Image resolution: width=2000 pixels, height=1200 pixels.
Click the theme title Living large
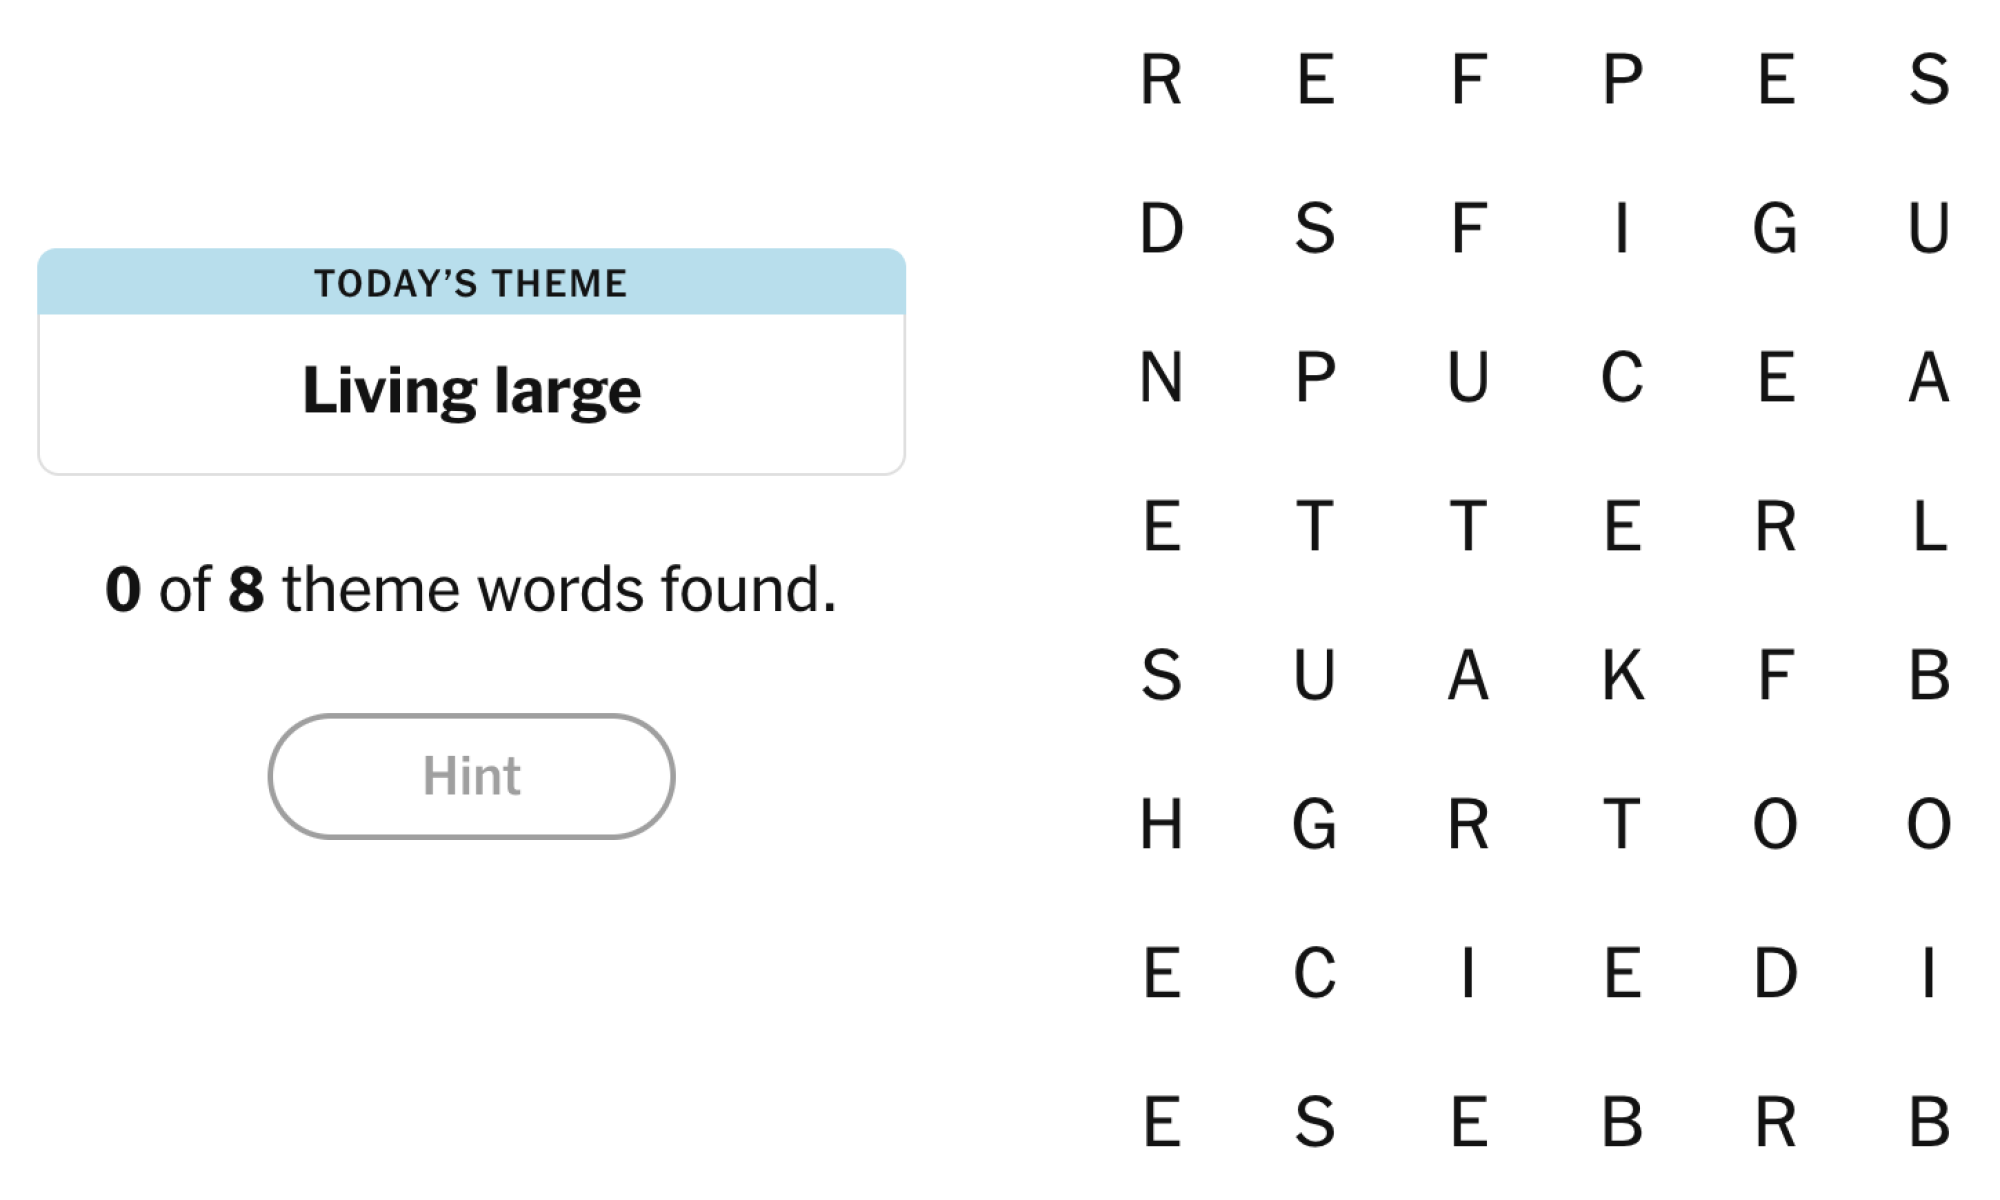pos(471,389)
